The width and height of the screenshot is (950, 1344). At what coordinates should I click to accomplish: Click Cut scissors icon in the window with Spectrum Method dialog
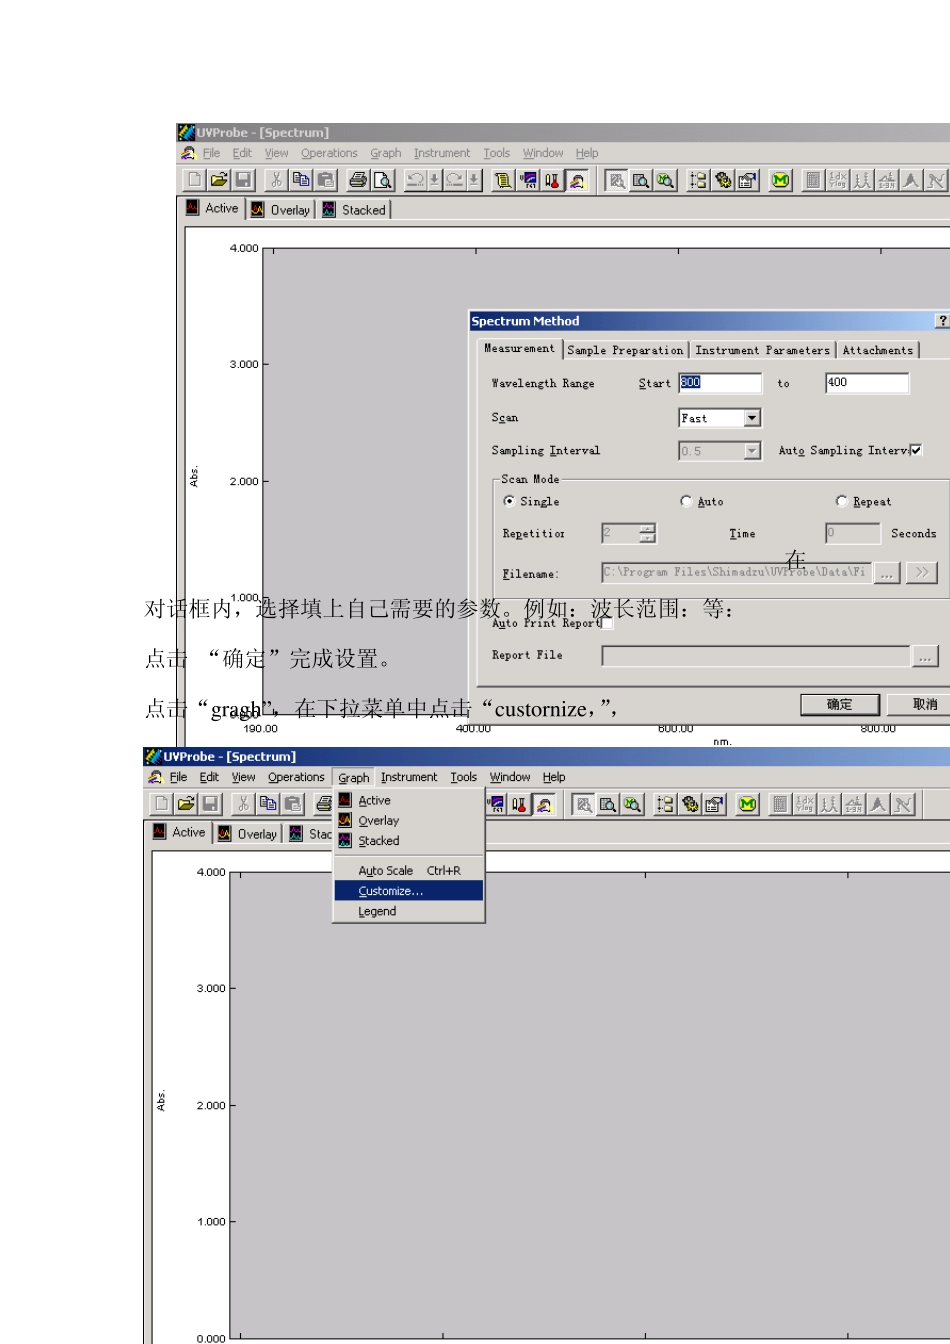coord(277,180)
